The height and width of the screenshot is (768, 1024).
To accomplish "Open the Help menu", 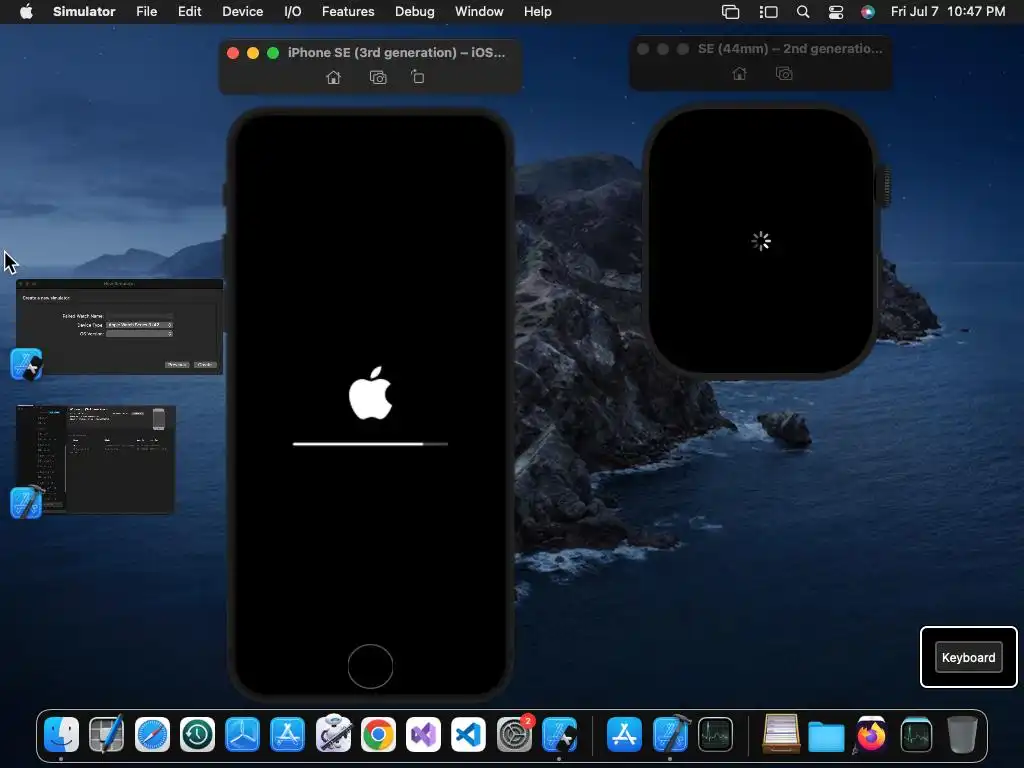I will click(x=537, y=12).
